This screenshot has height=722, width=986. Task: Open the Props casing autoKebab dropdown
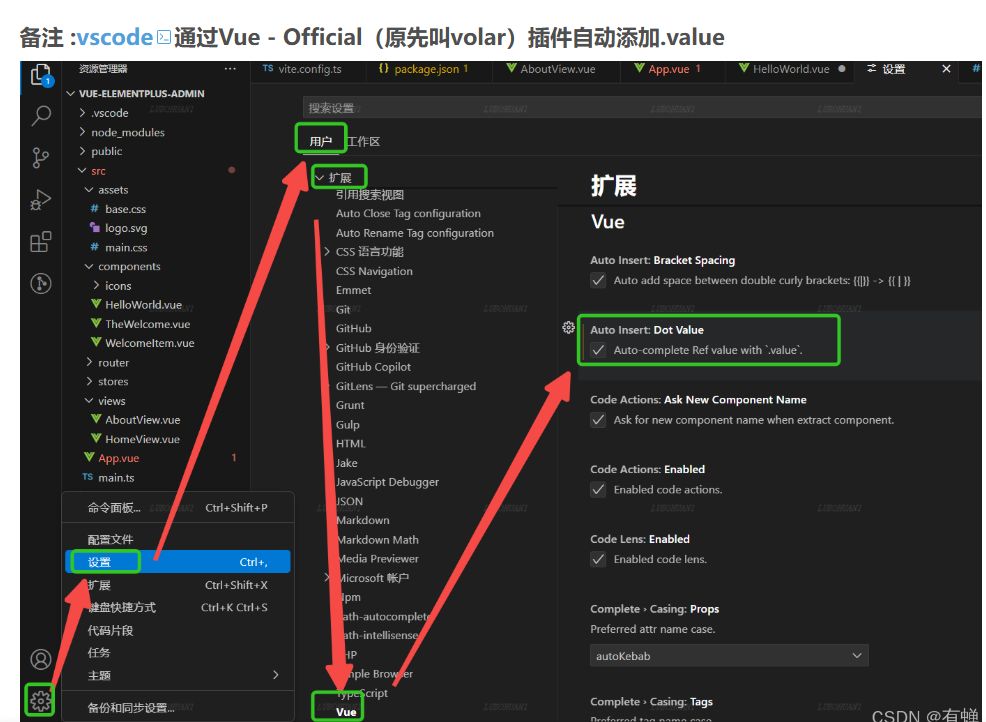coord(729,655)
